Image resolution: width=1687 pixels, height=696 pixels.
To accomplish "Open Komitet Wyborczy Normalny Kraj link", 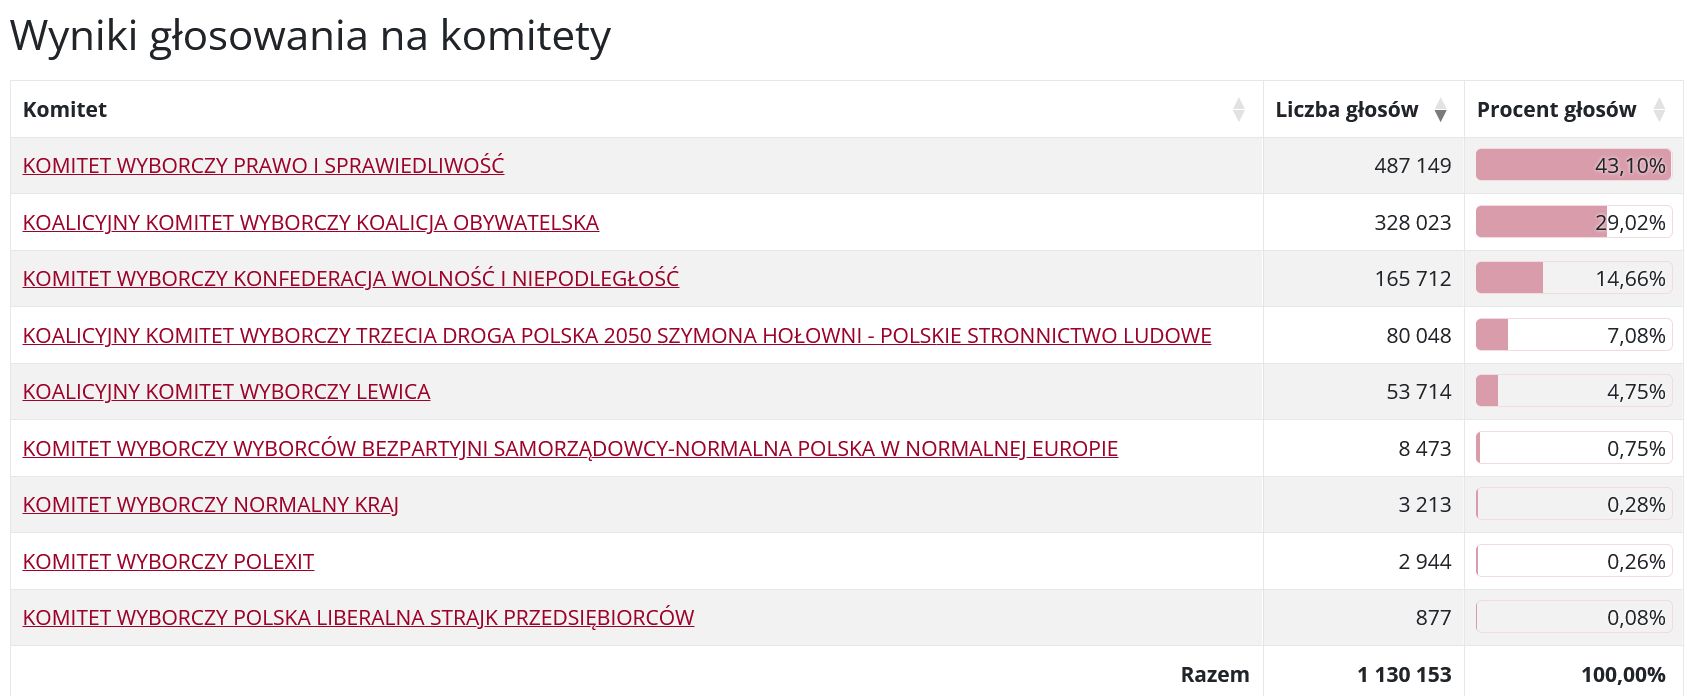I will [x=210, y=505].
